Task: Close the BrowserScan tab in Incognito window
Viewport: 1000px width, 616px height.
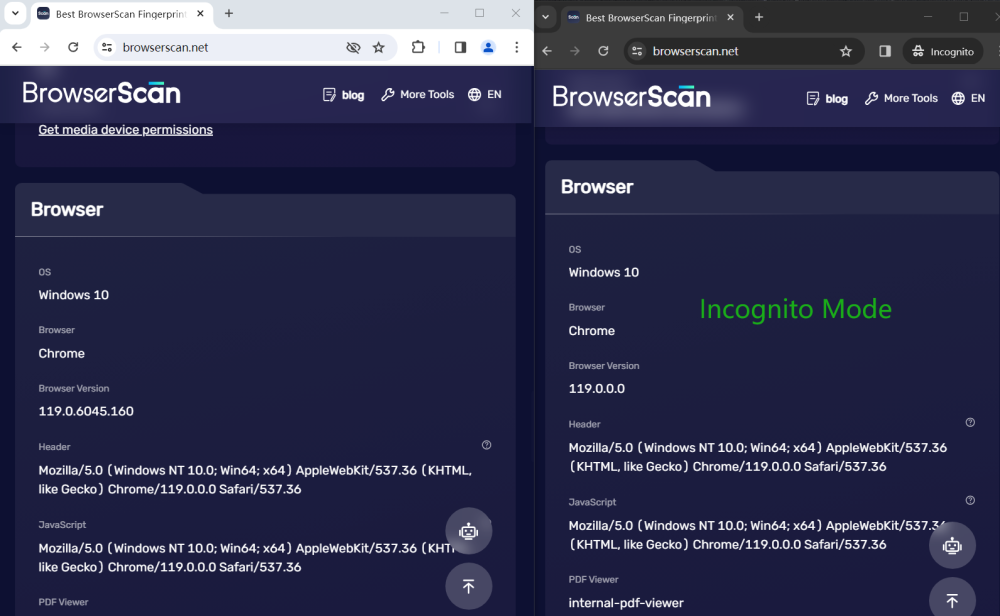Action: click(730, 17)
